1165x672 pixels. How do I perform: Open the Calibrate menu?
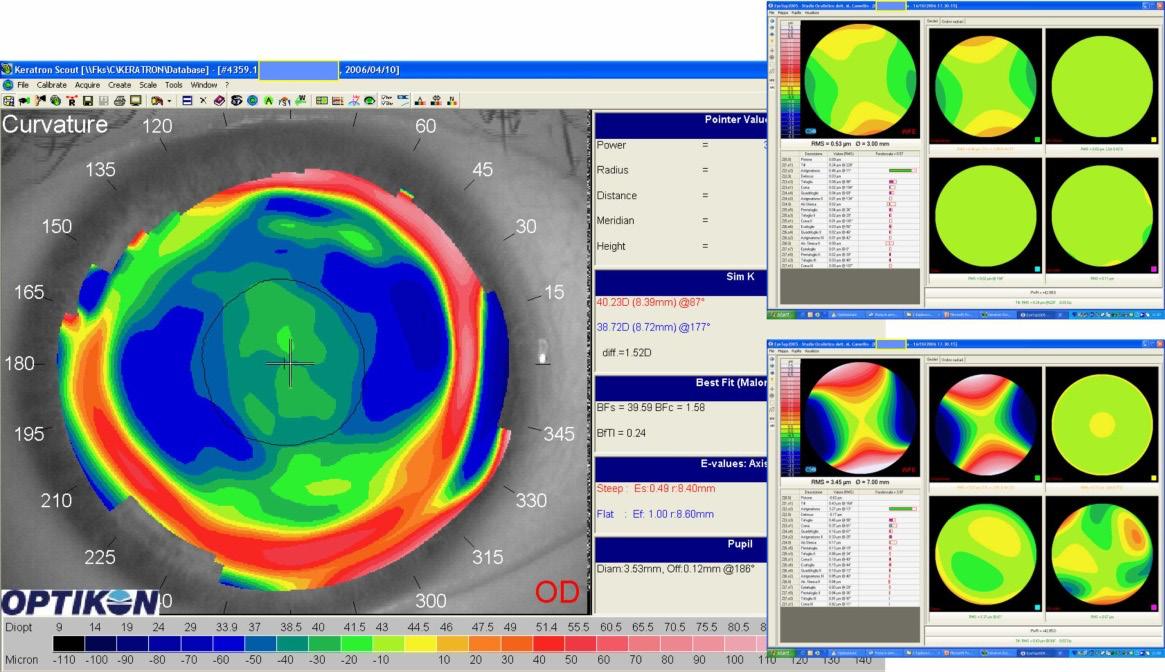pyautogui.click(x=51, y=85)
